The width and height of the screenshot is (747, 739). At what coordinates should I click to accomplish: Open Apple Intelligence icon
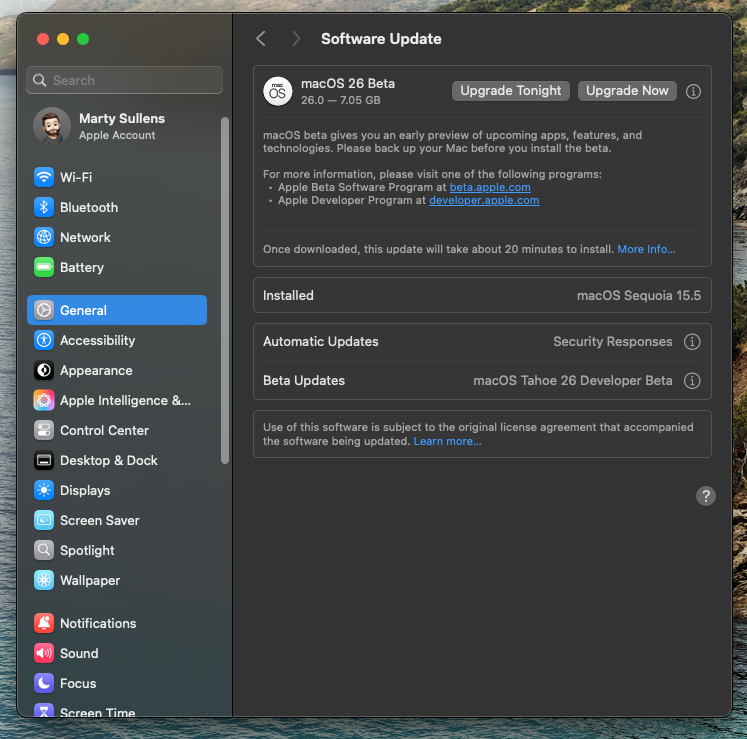[44, 400]
